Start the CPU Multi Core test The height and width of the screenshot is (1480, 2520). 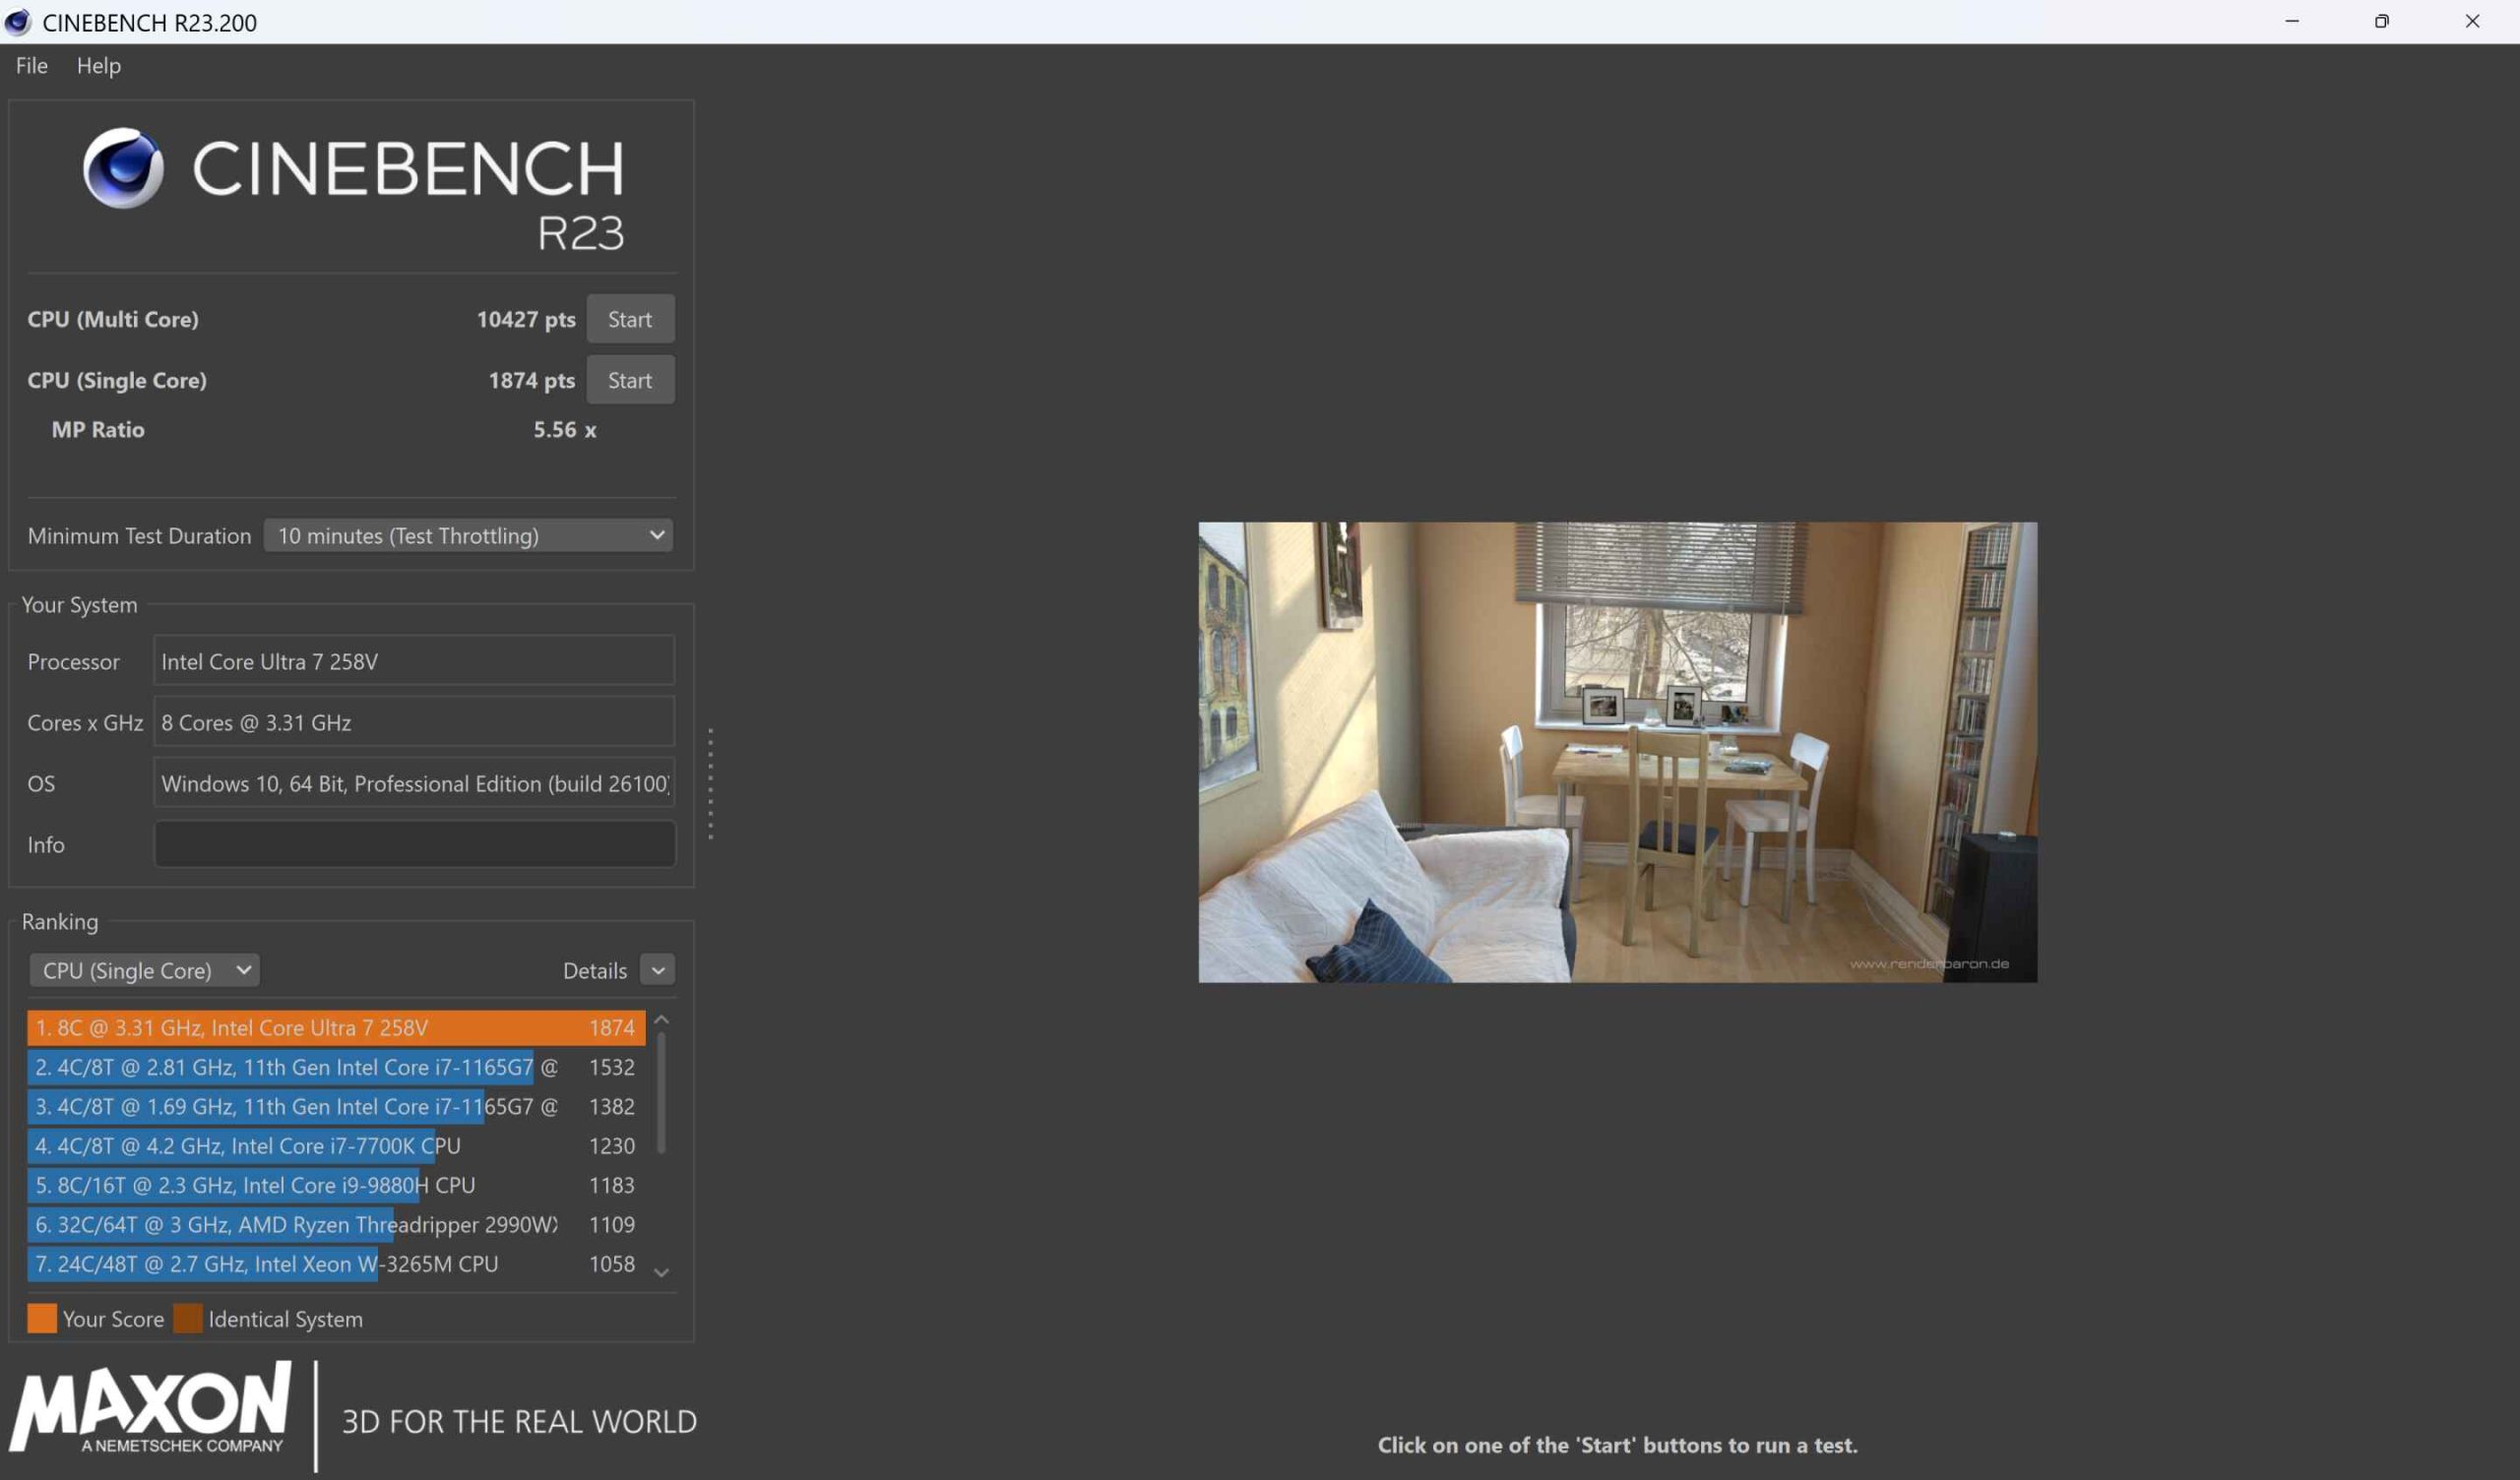629,319
